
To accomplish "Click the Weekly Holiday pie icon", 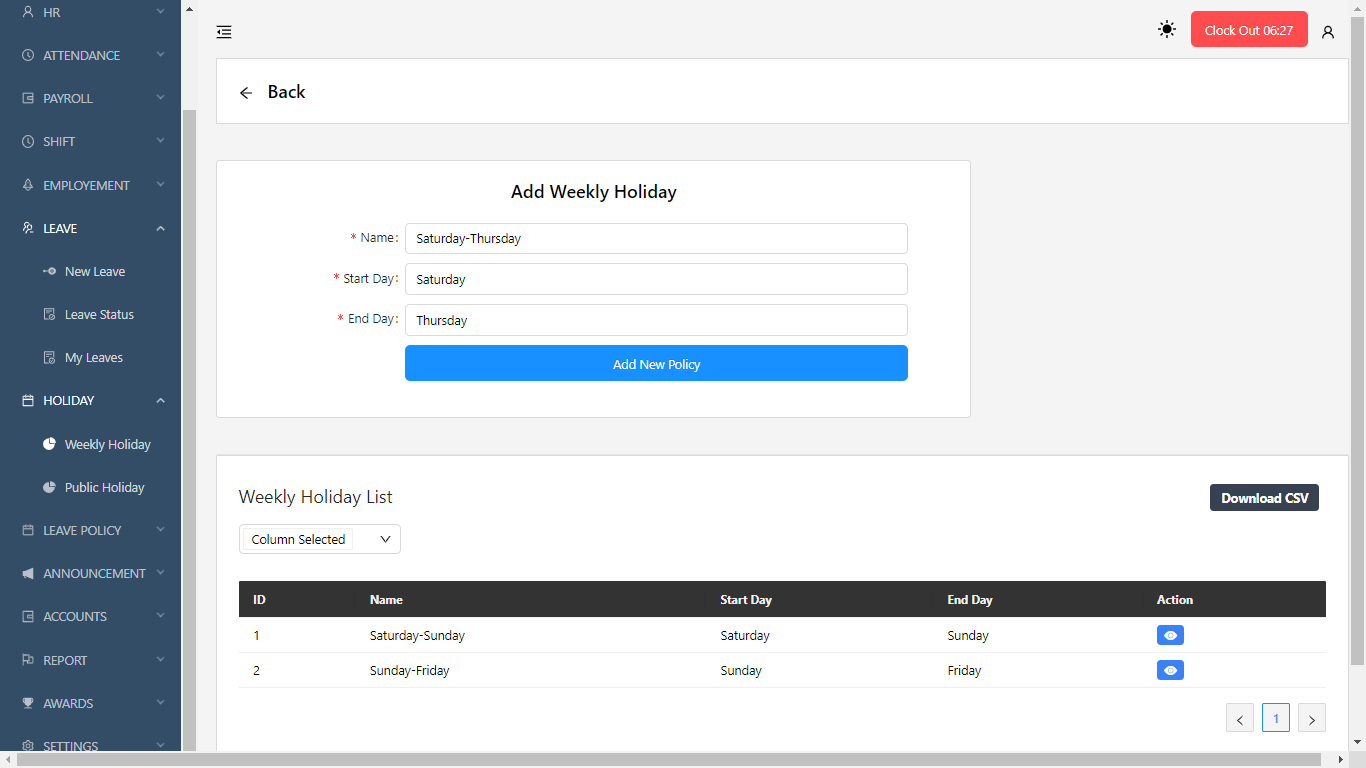I will click(49, 444).
